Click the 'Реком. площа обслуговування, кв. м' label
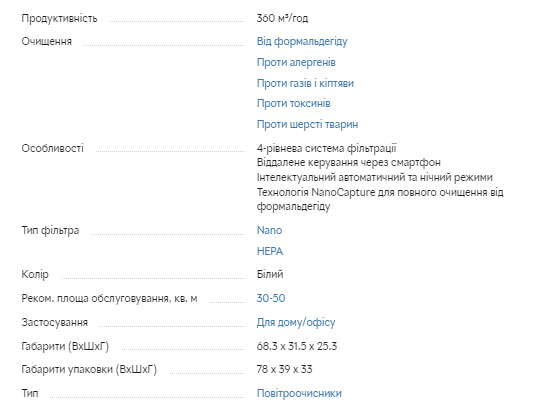 coord(109,298)
